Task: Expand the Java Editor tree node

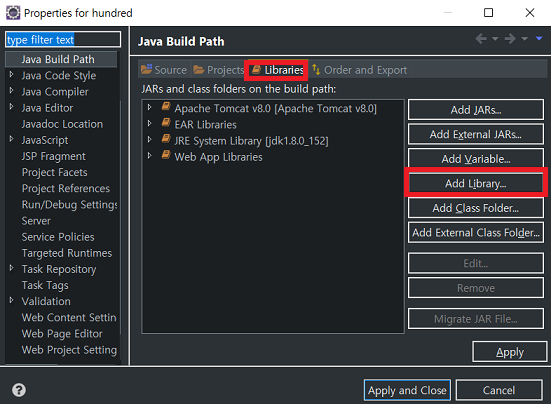Action: (11, 107)
